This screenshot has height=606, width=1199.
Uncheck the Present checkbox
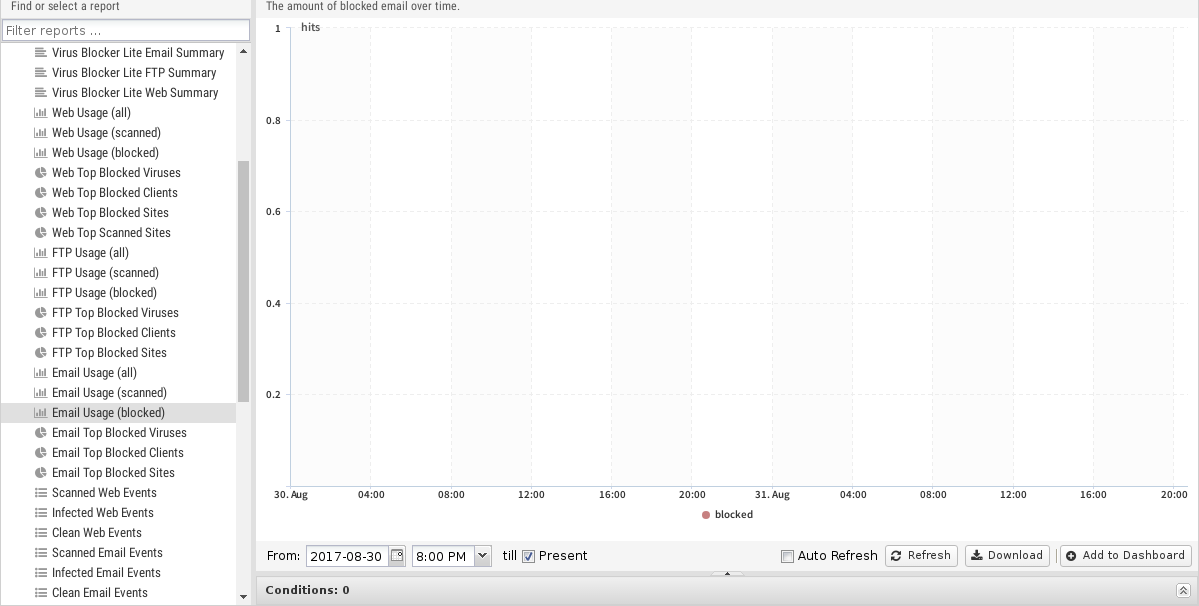click(x=528, y=556)
